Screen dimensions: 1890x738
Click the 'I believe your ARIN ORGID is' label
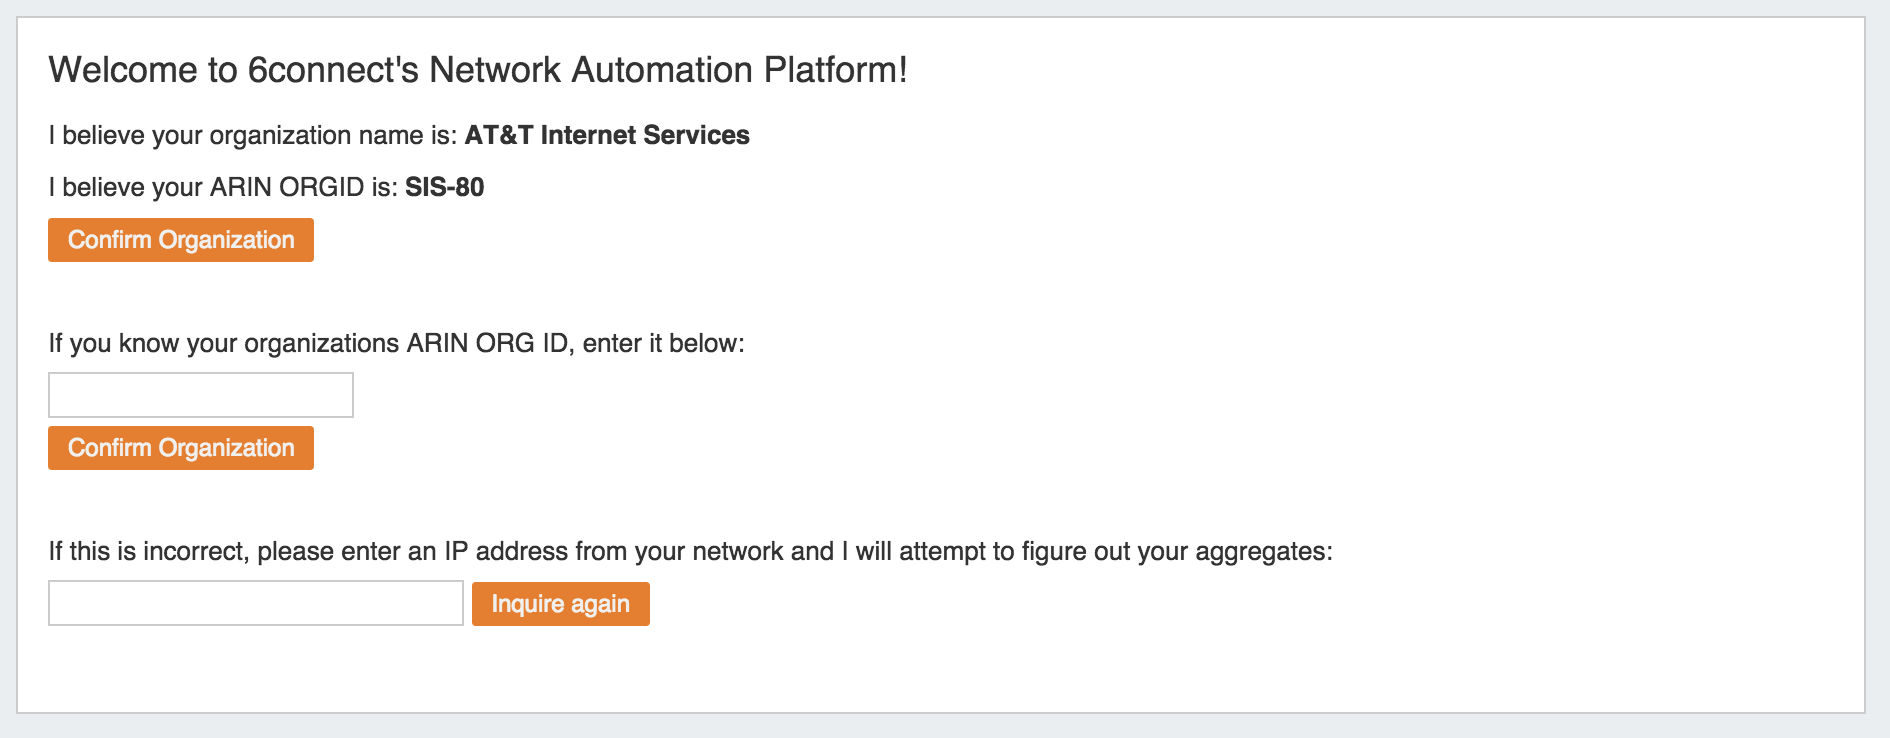223,187
